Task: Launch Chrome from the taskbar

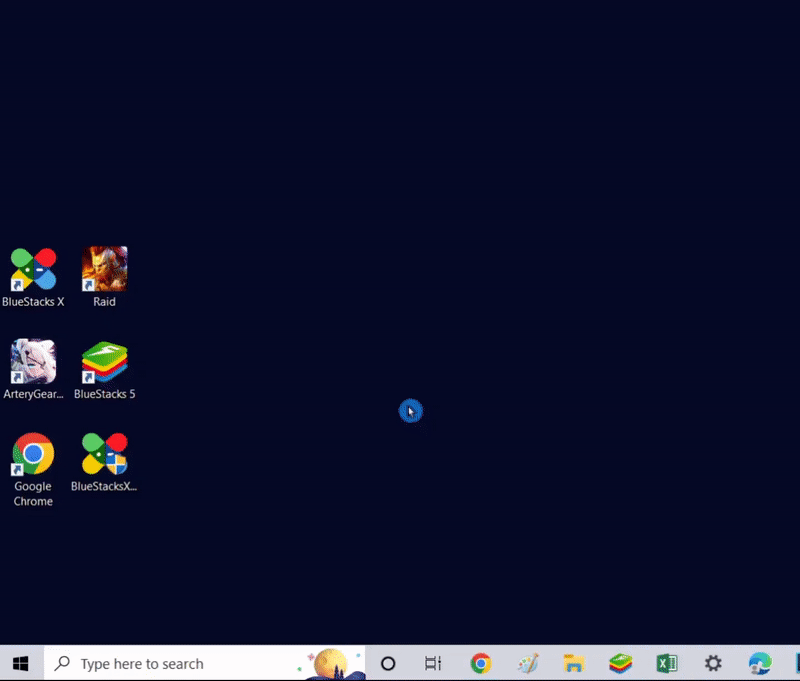Action: [481, 663]
